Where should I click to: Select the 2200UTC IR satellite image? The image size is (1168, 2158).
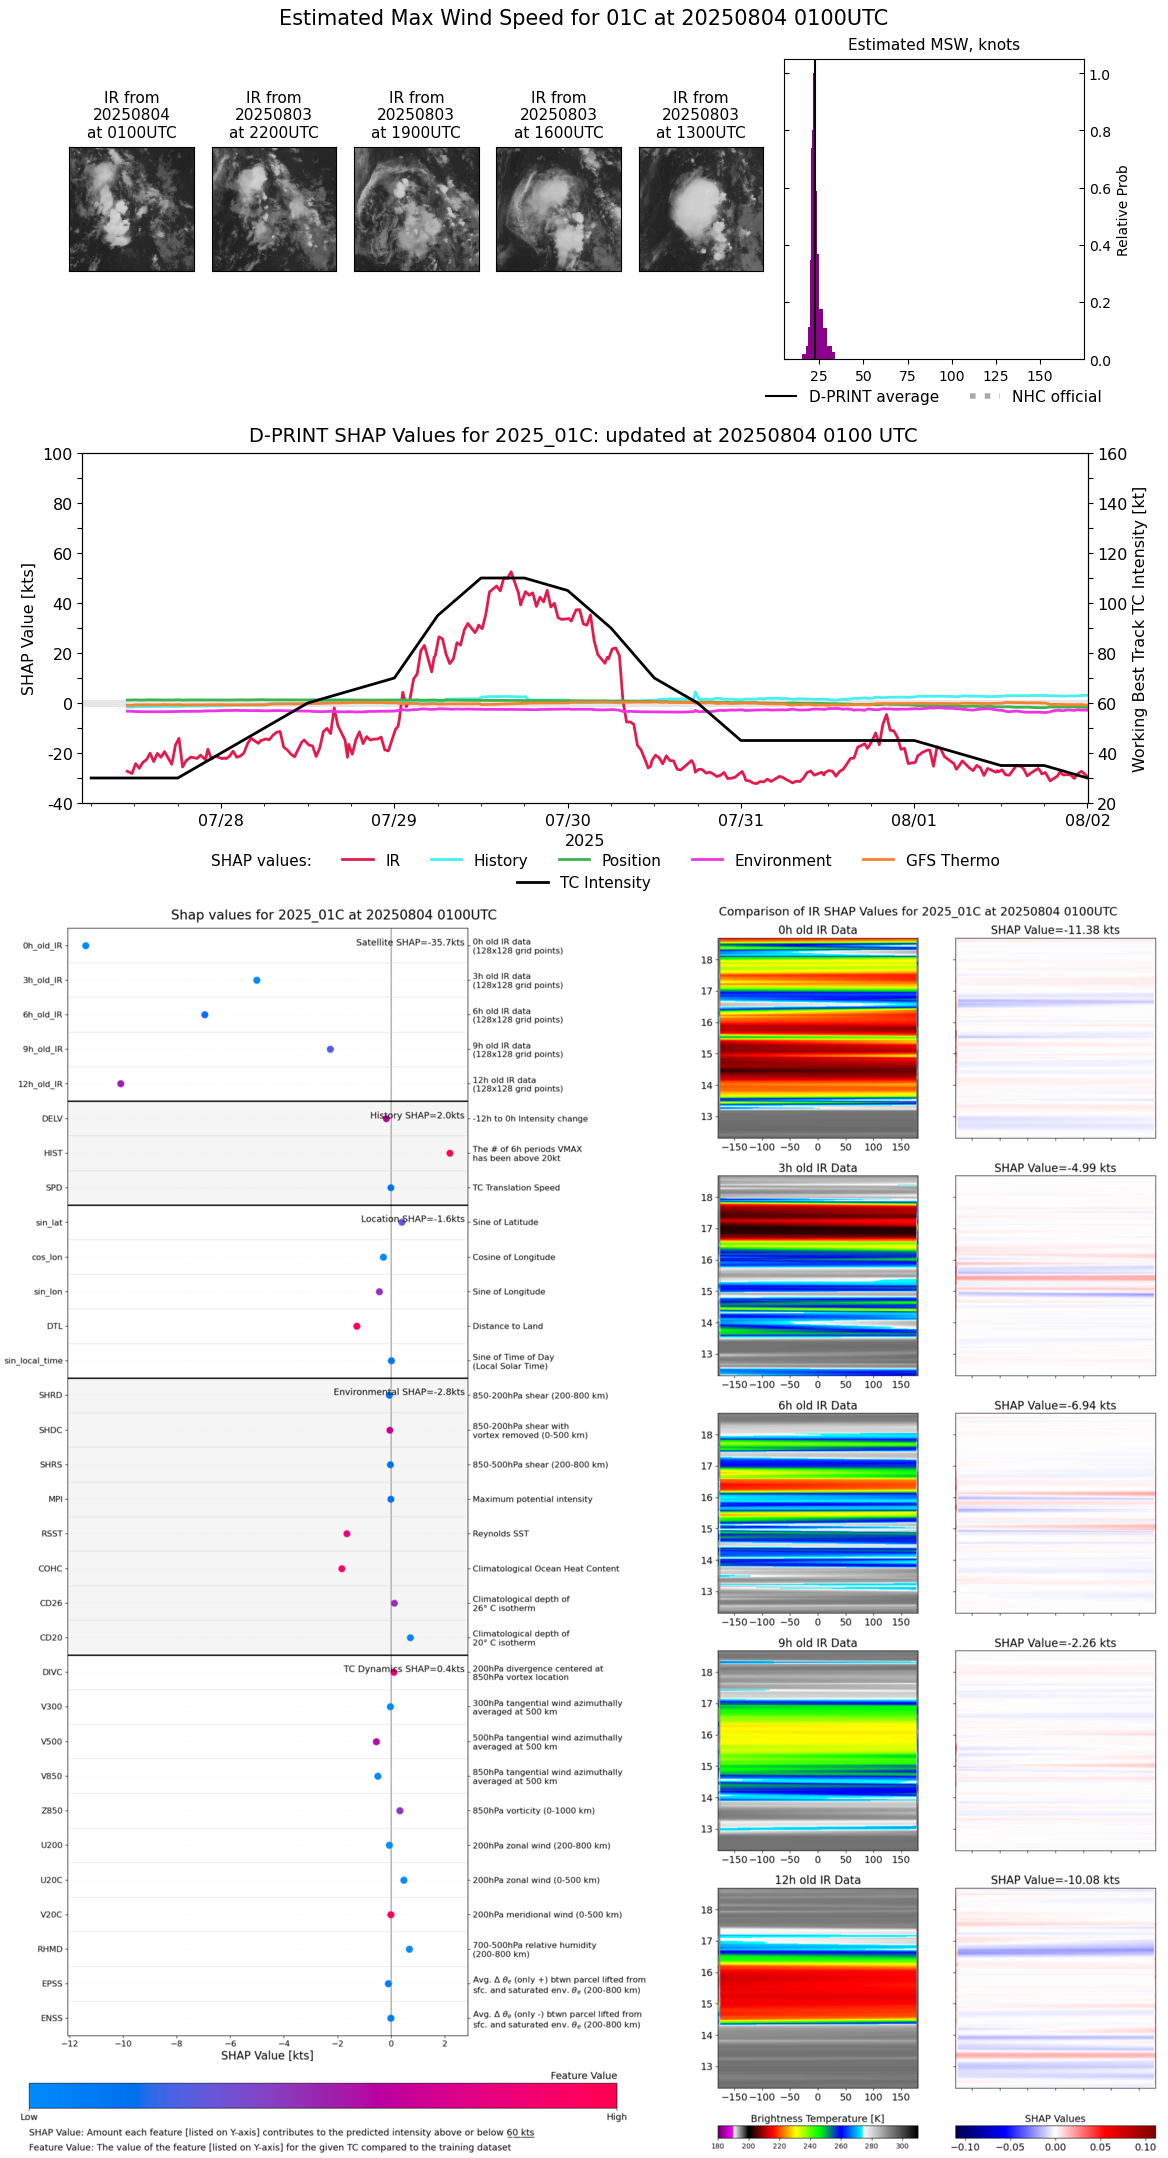click(x=274, y=209)
